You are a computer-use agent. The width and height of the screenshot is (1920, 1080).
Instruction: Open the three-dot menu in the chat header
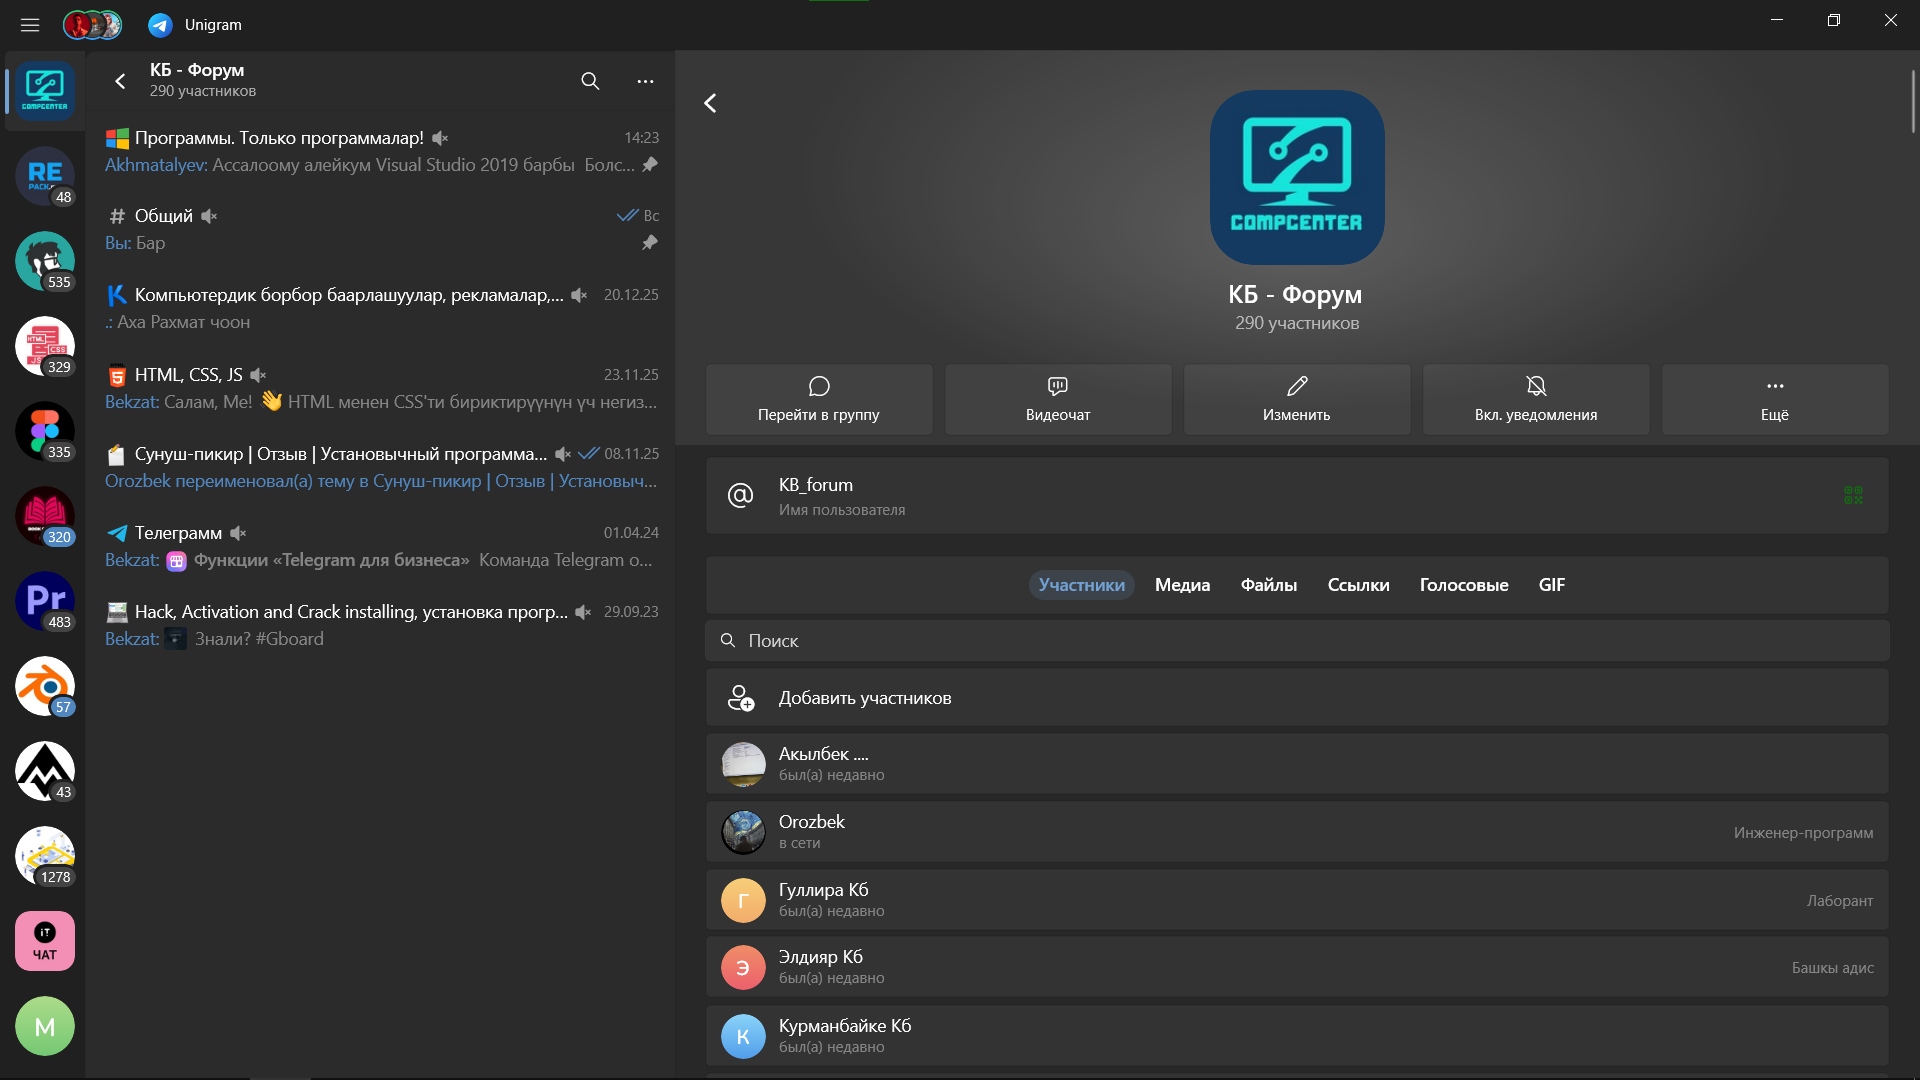[x=645, y=81]
